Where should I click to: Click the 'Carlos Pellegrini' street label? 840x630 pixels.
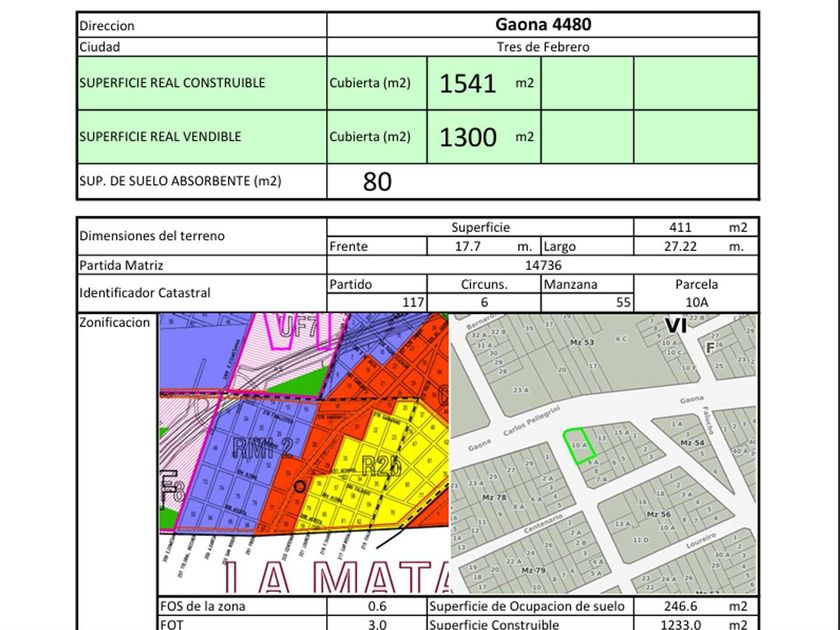[531, 421]
